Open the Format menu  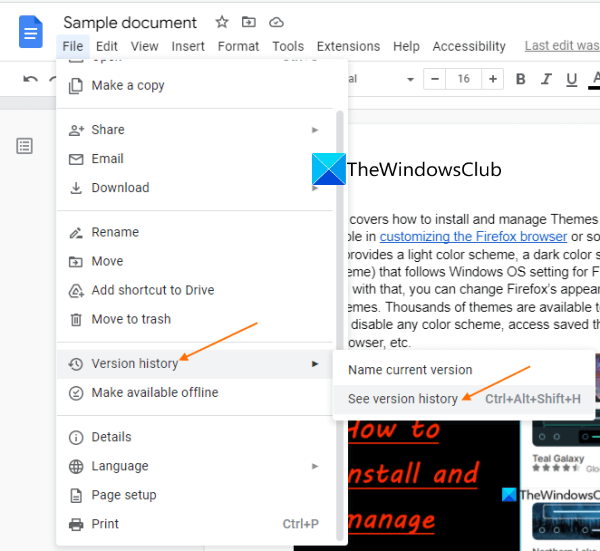(238, 46)
